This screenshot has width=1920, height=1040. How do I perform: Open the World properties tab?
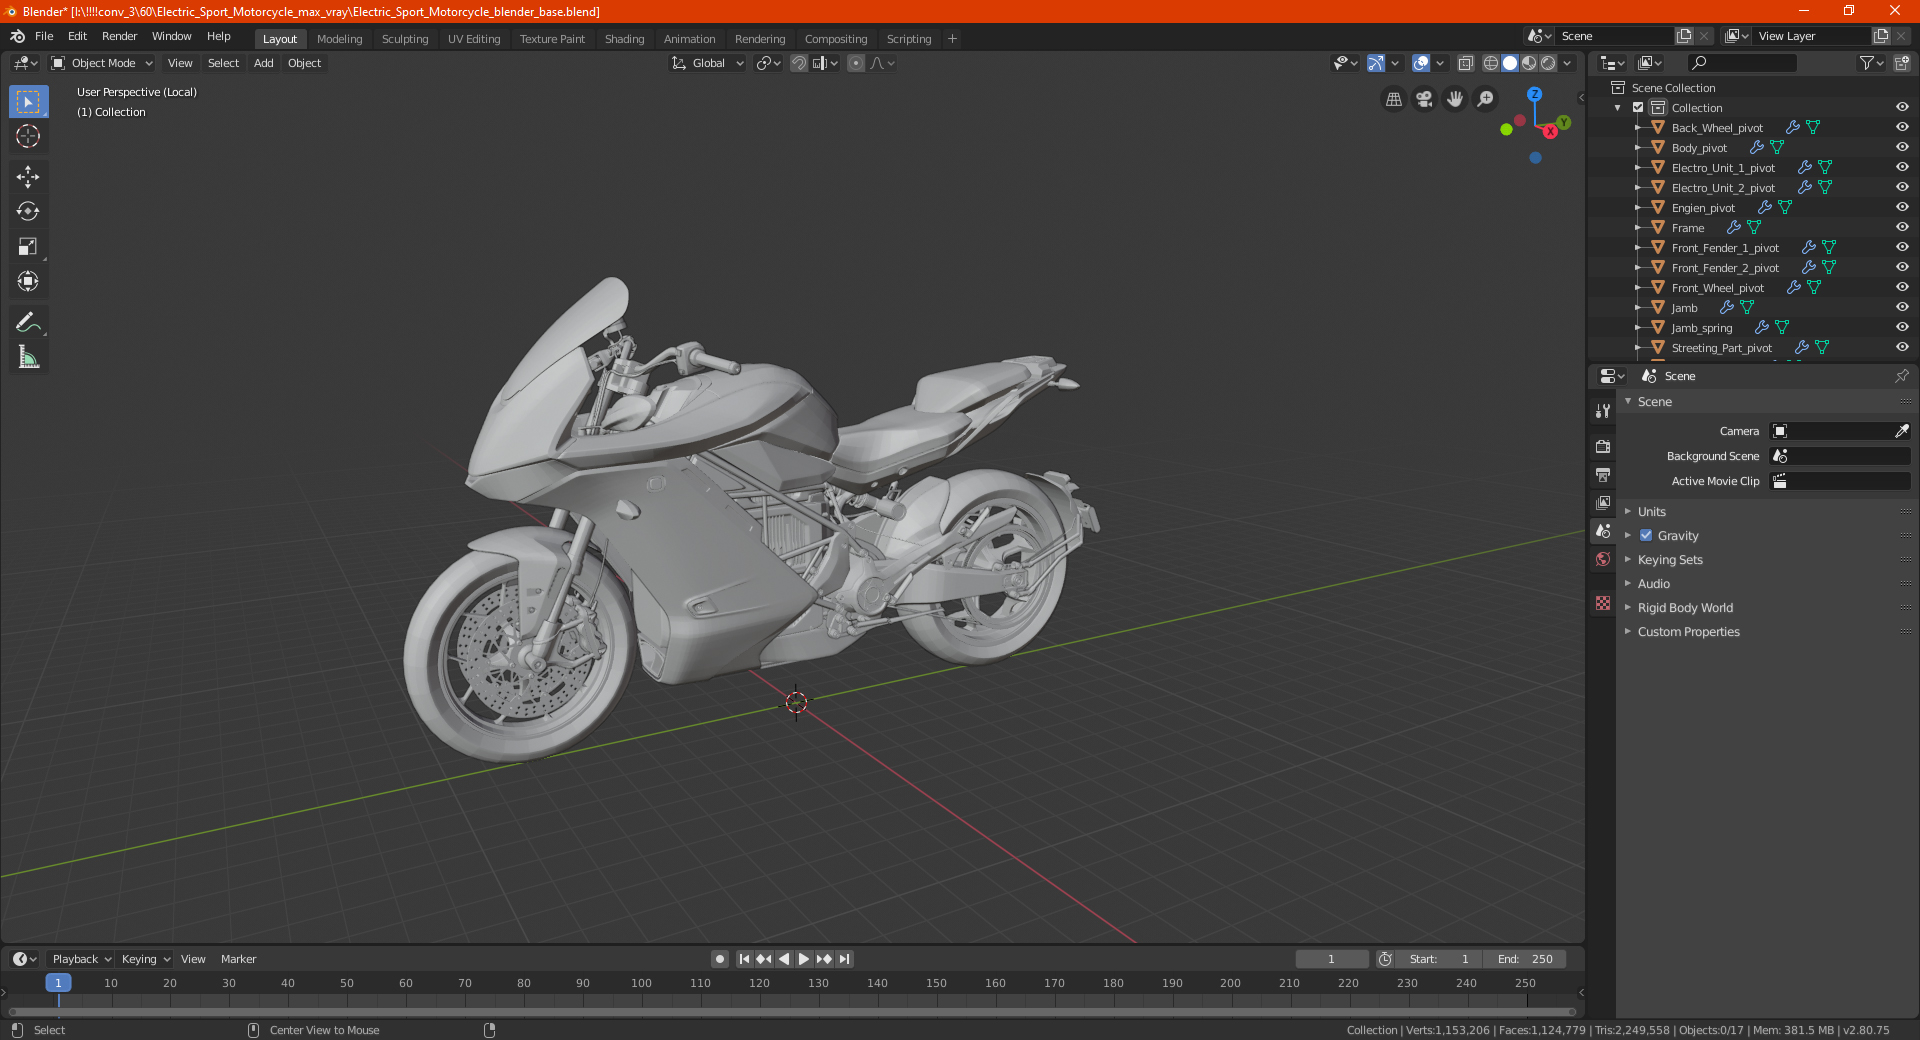click(1603, 559)
